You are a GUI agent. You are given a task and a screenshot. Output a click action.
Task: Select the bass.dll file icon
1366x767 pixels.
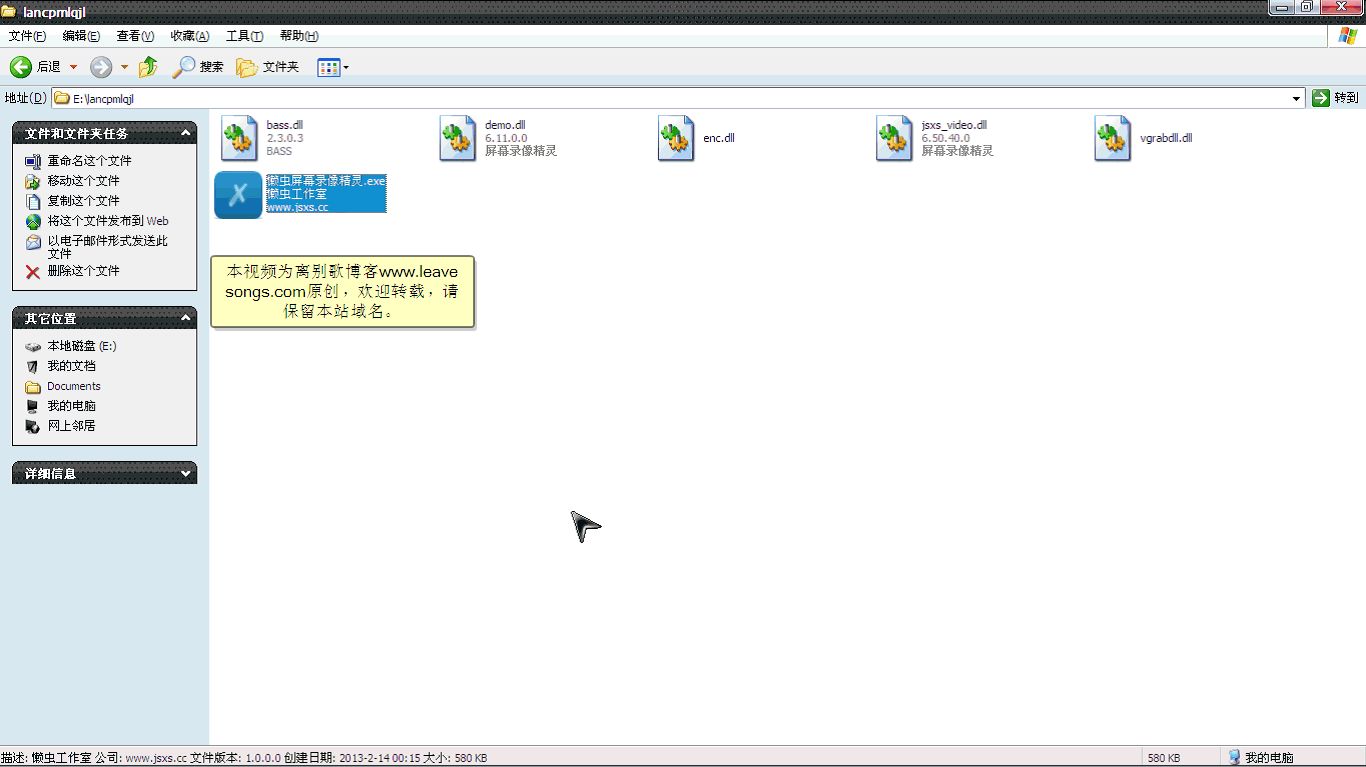tap(240, 138)
